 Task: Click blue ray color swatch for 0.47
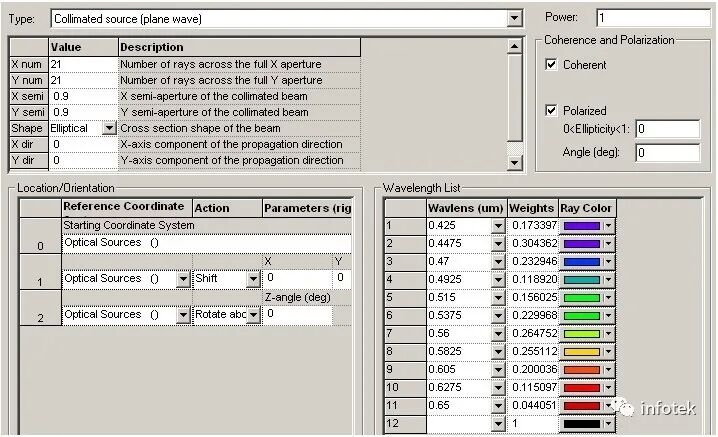(x=582, y=262)
